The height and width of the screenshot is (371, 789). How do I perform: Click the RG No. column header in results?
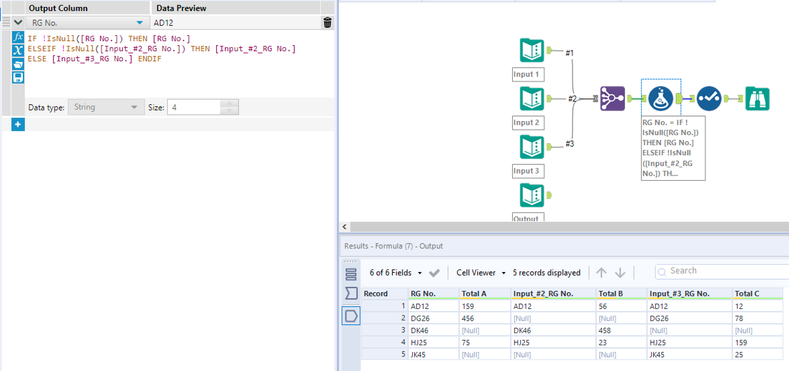(x=433, y=293)
